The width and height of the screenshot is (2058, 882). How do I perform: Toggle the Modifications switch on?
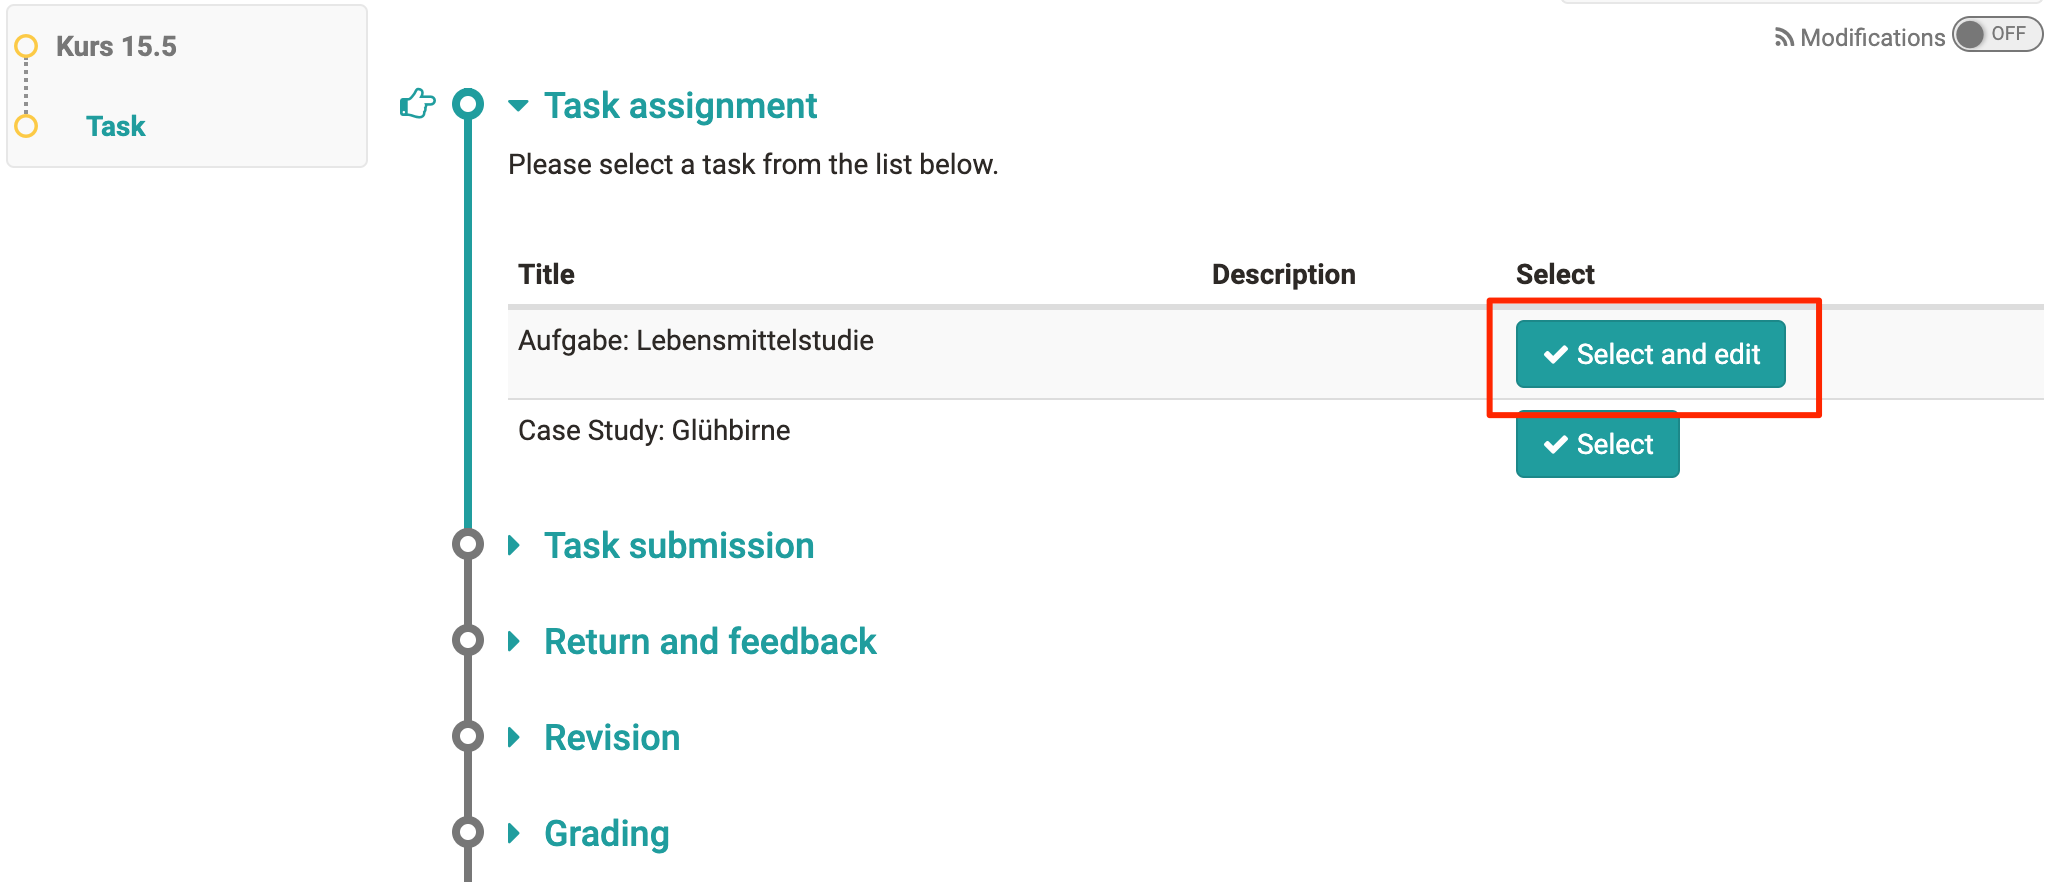(x=1996, y=35)
